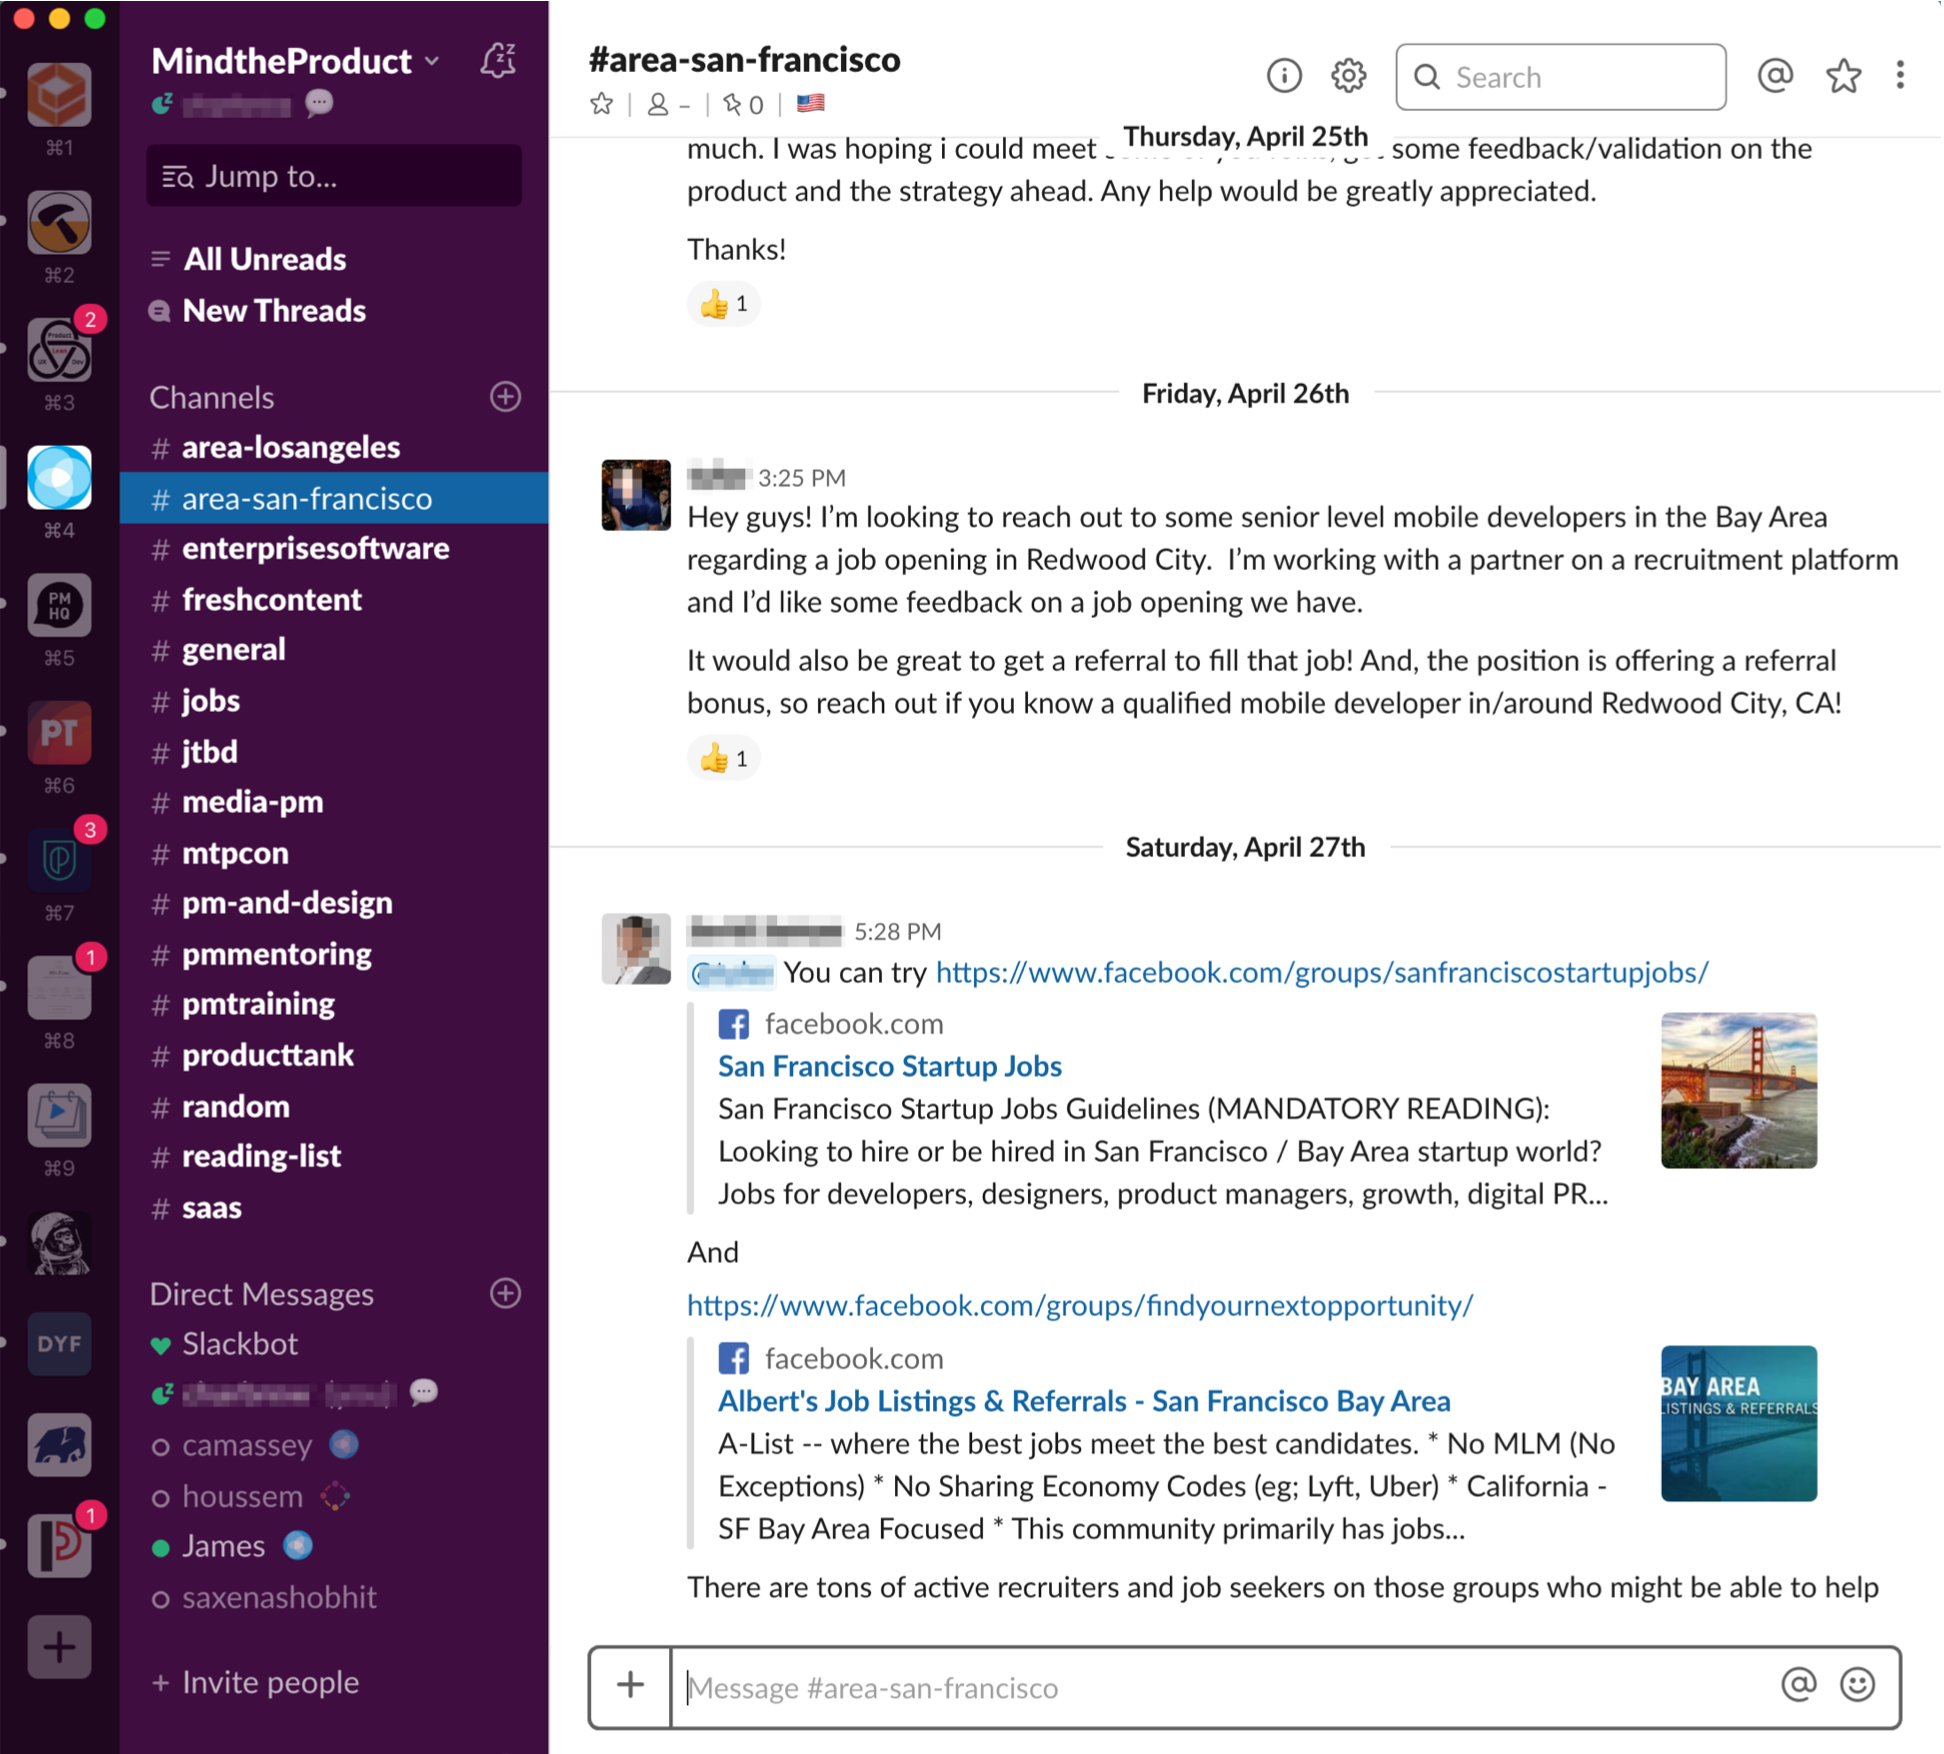Switch to the elephant workspace icon

[x=59, y=1445]
